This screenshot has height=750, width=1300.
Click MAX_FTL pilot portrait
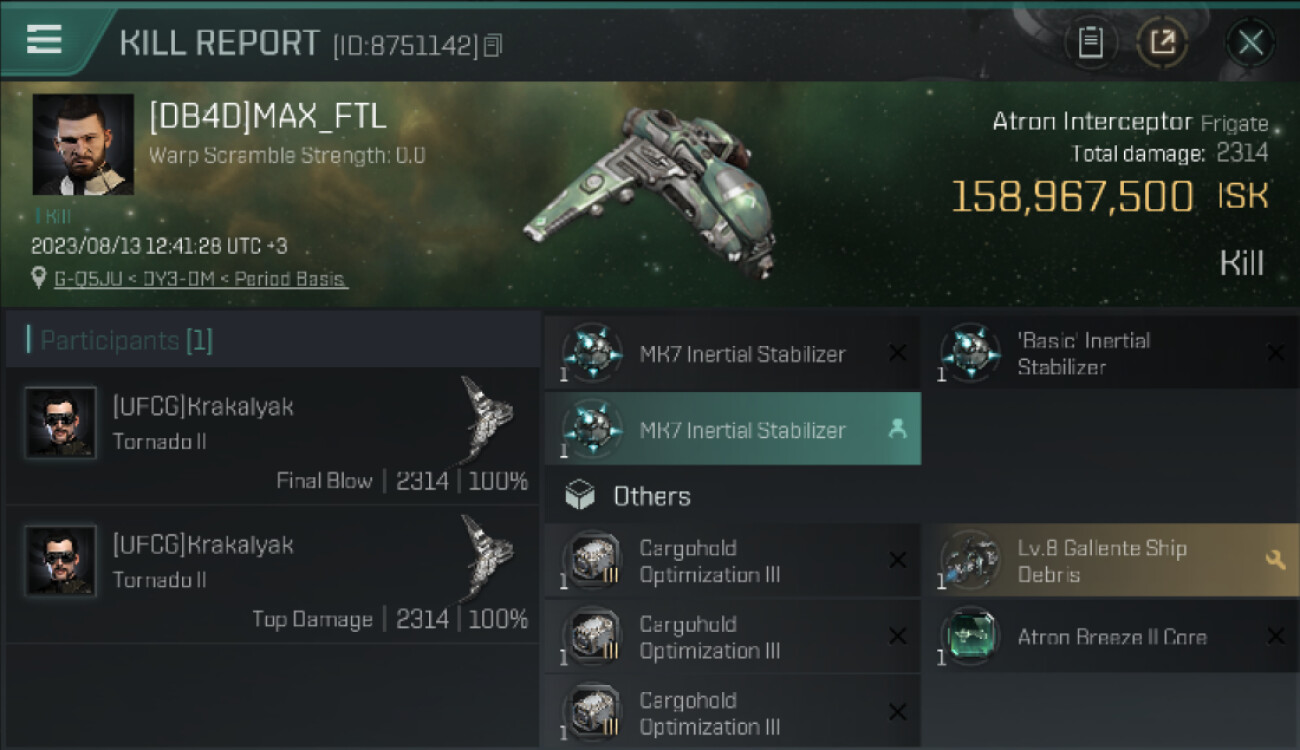click(x=83, y=144)
